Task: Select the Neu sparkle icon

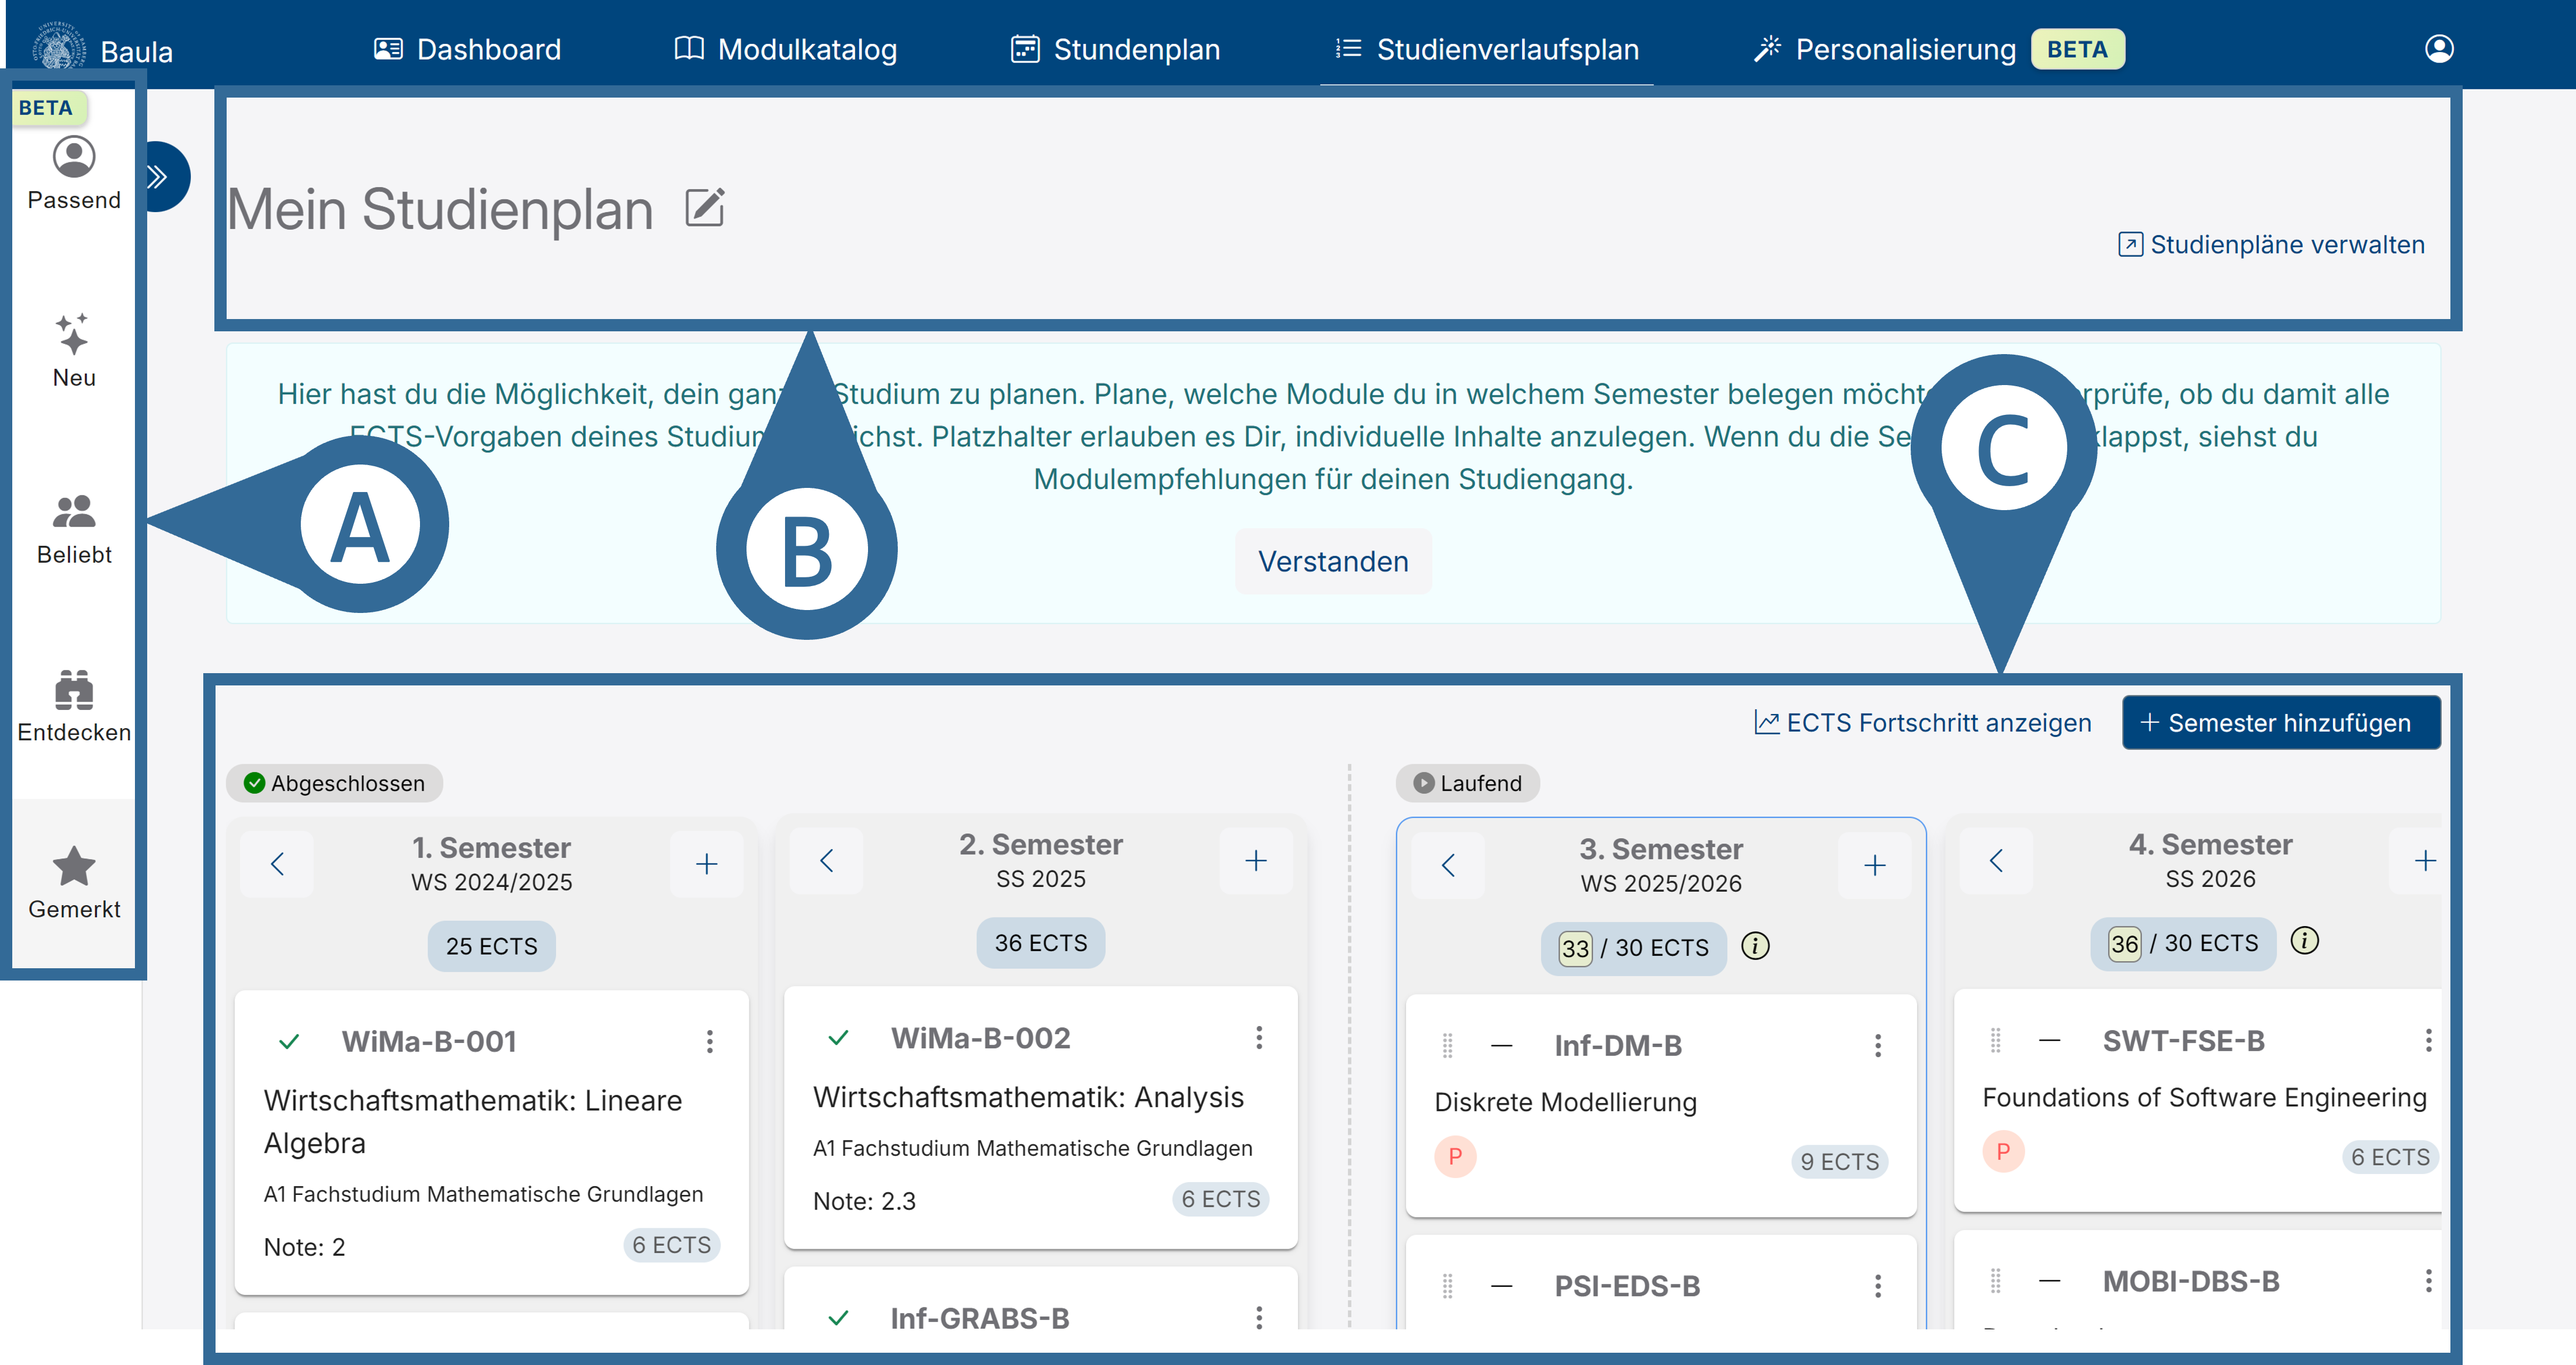Action: [74, 334]
